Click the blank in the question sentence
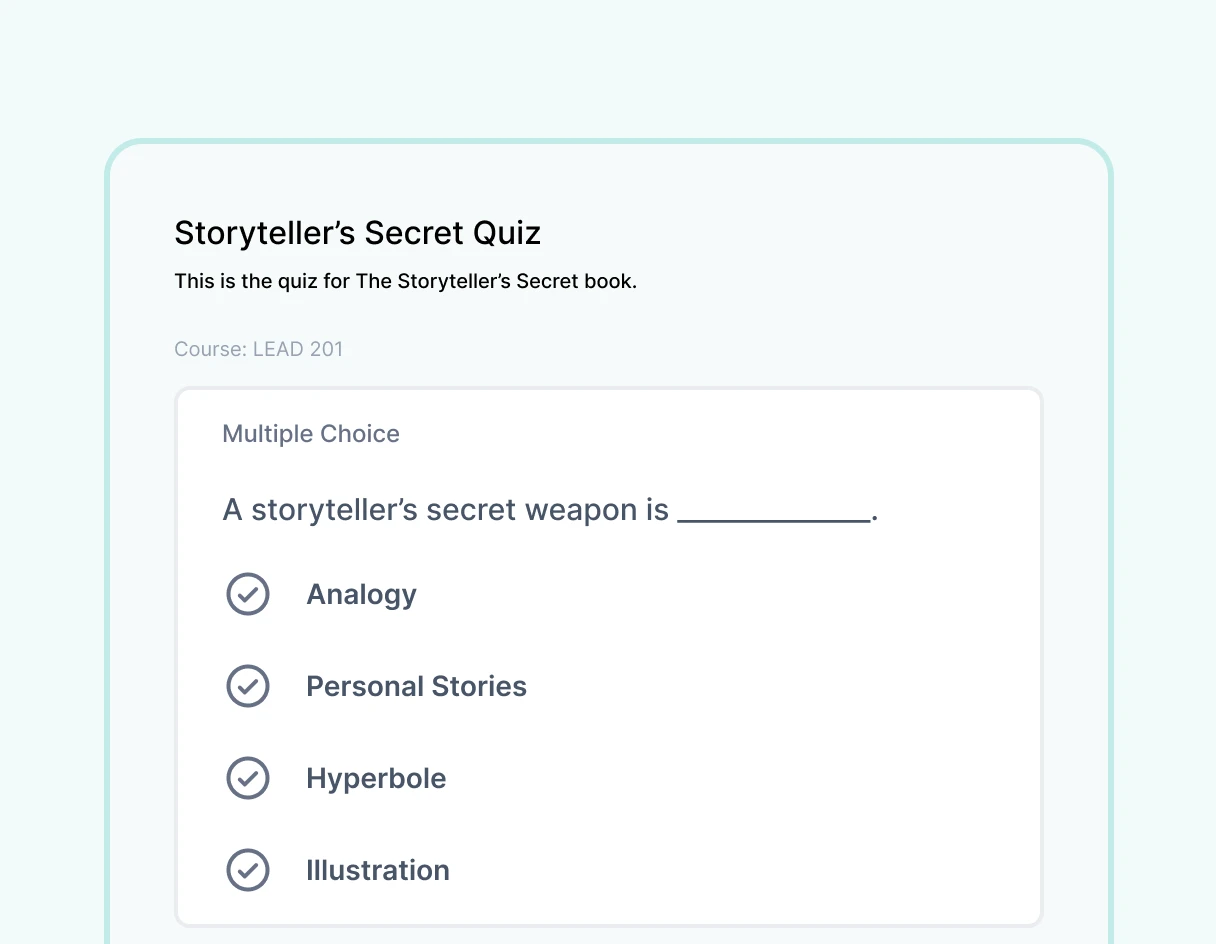Screen dimensions: 1216x944 (775, 510)
